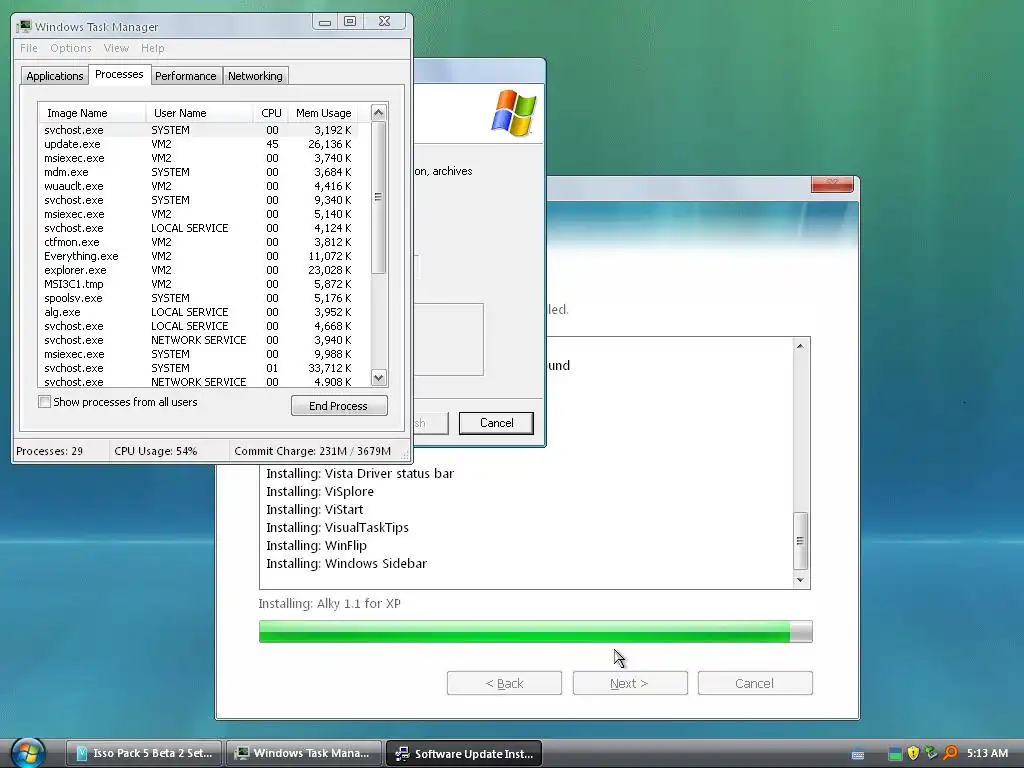Screen dimensions: 1024x768
Task: Click 'Installing: Vista Driver status bar' log line
Action: (360, 473)
